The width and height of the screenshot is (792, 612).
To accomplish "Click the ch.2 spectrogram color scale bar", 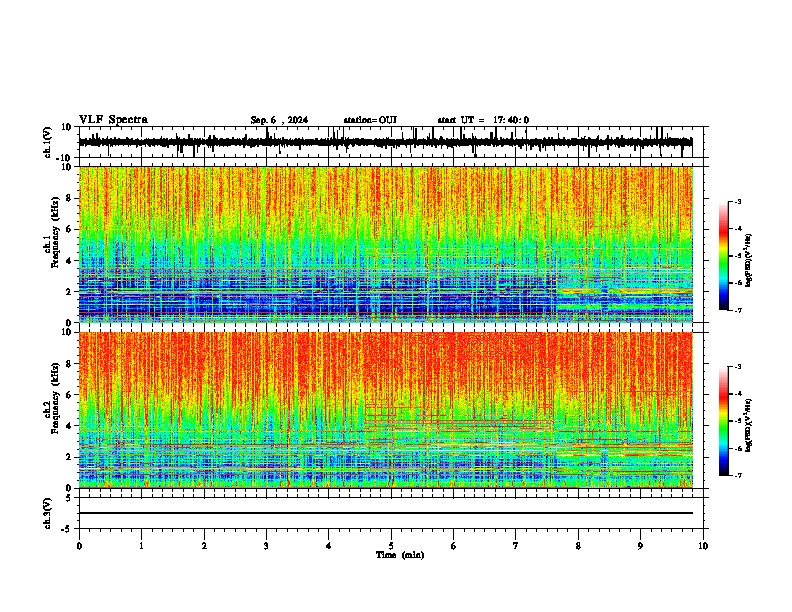I will [723, 421].
